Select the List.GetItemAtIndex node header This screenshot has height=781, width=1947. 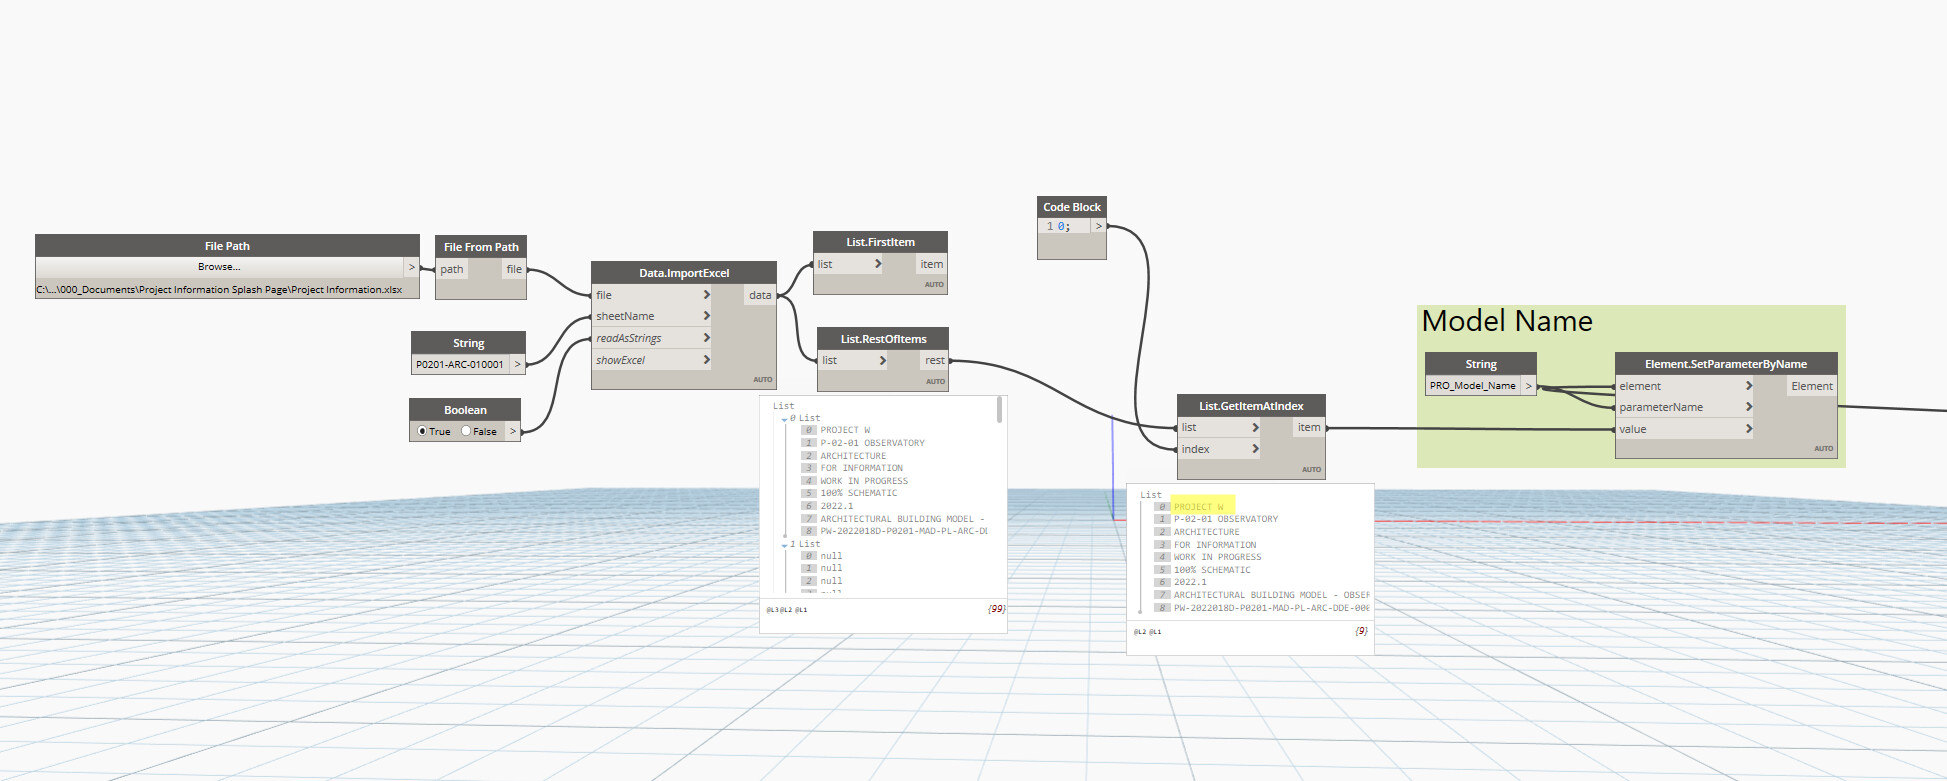click(1251, 406)
